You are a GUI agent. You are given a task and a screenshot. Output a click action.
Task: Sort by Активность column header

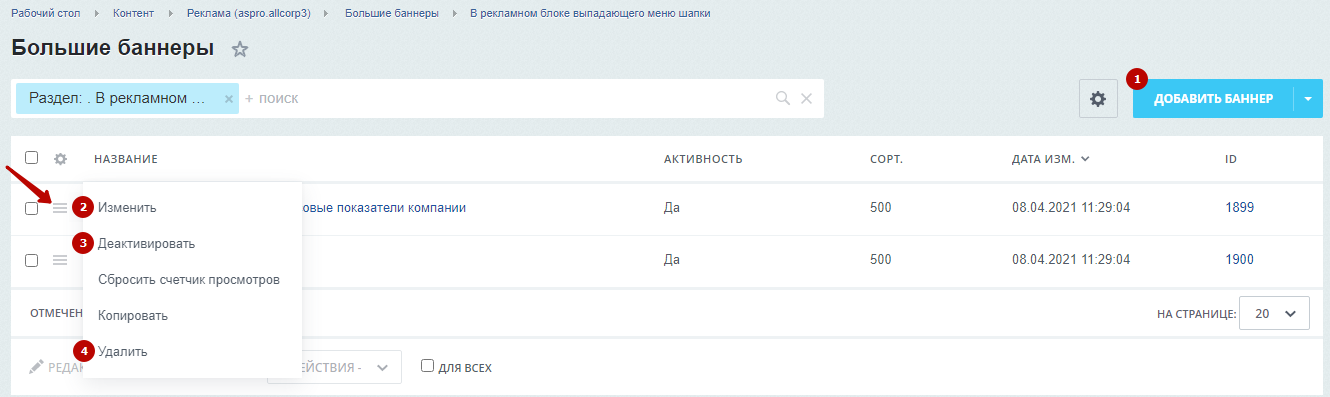(703, 159)
